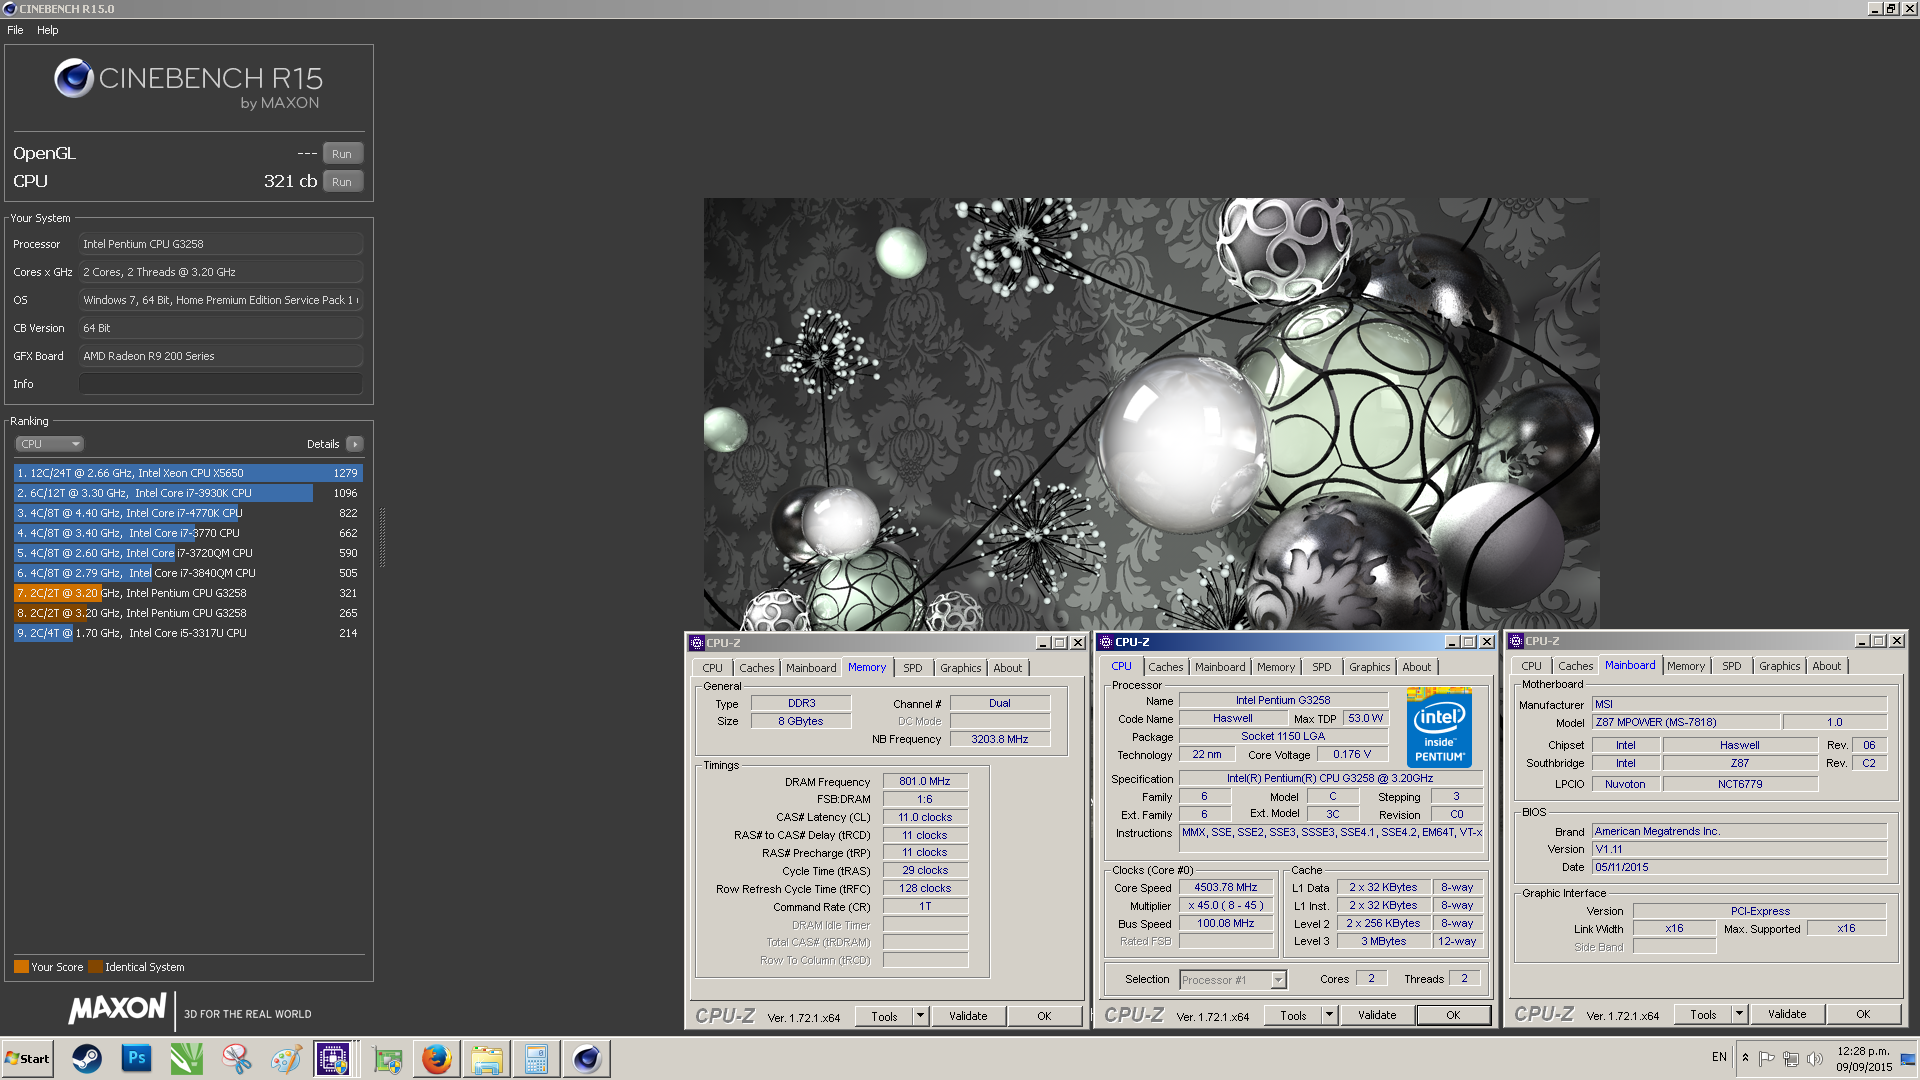Open Memory tab in right CPU-Z window
This screenshot has height=1080, width=1920.
(1686, 666)
